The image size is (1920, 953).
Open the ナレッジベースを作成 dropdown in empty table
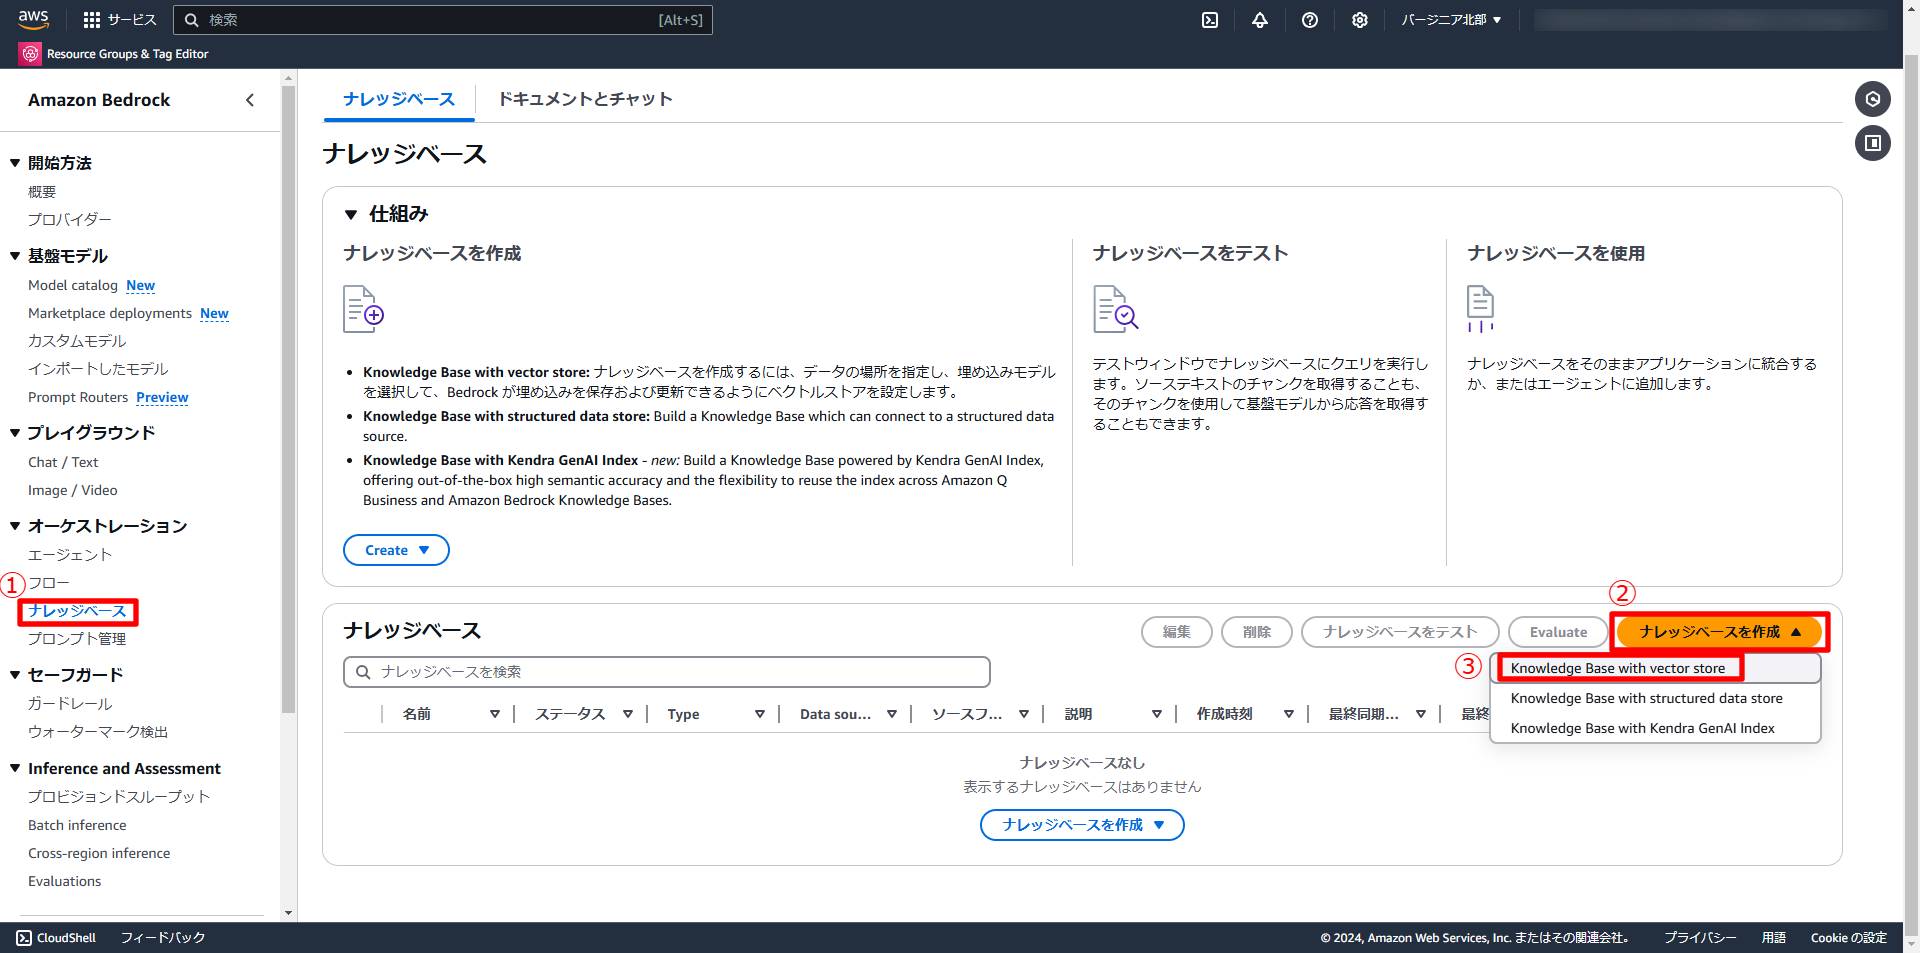[x=1082, y=825]
